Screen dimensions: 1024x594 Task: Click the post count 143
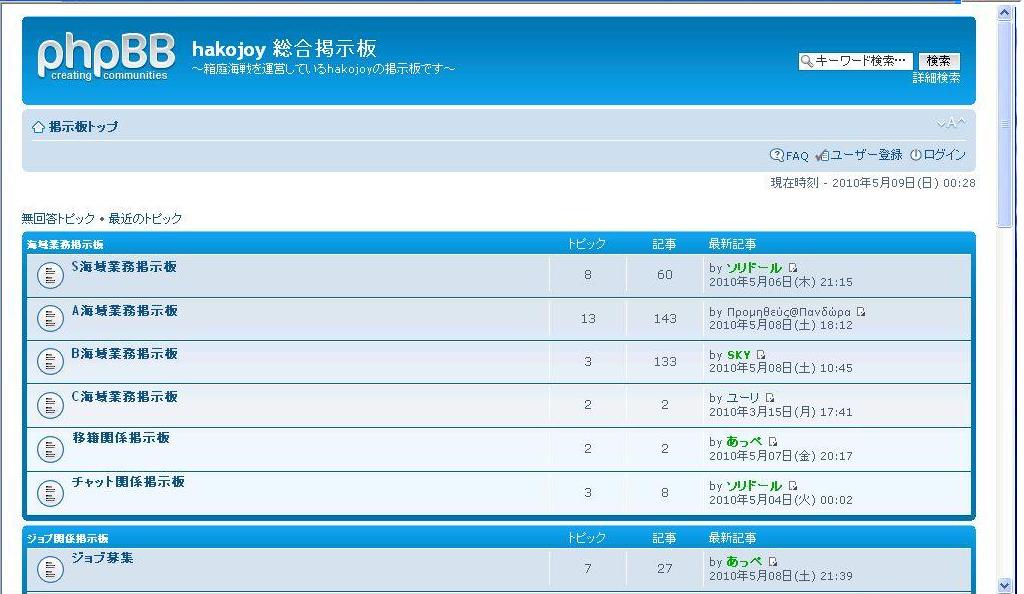tap(665, 319)
